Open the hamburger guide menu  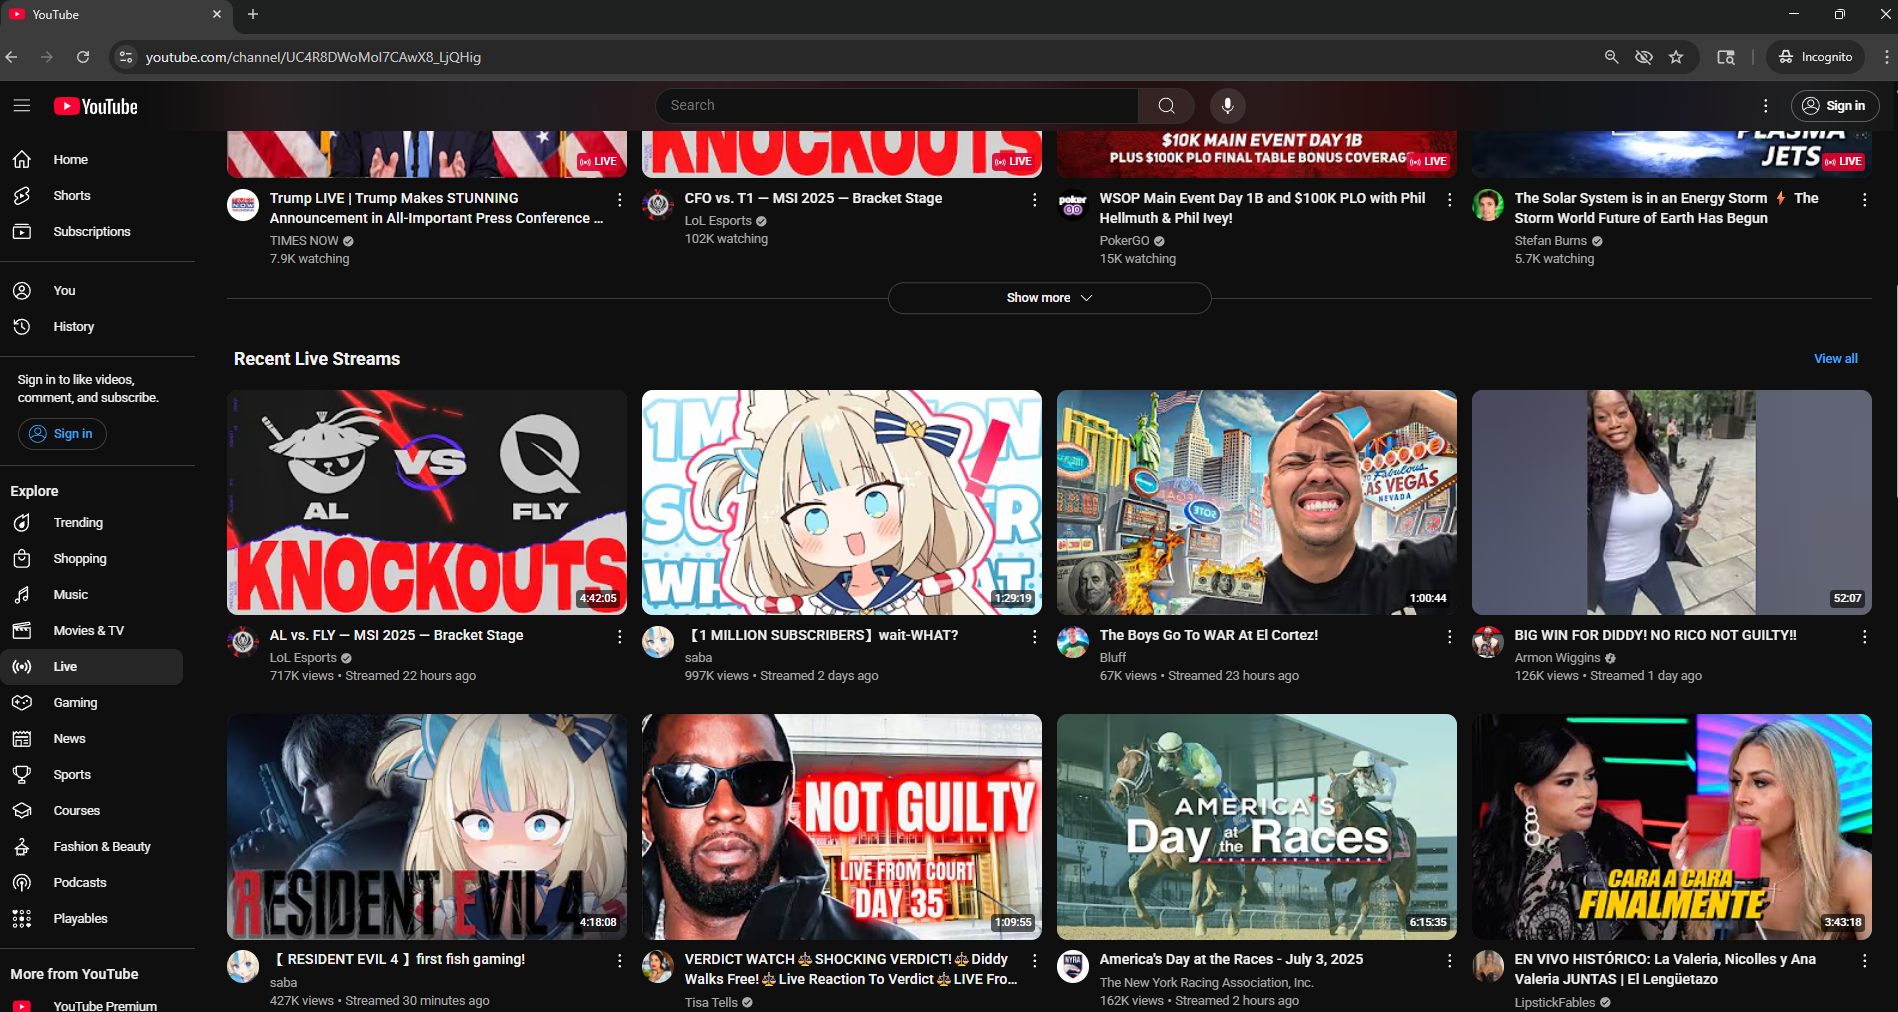22,106
